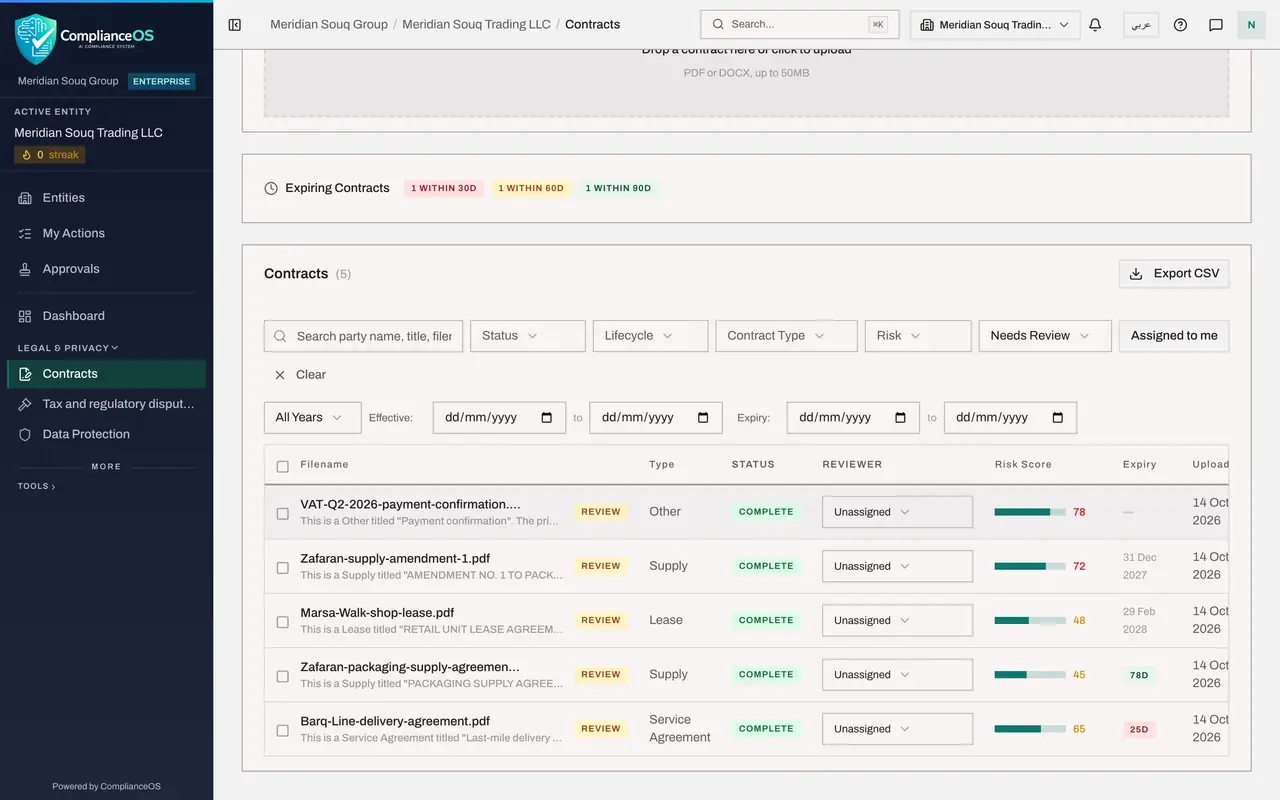This screenshot has width=1280, height=800.
Task: Click the Data Protection shield icon
Action: click(25, 435)
